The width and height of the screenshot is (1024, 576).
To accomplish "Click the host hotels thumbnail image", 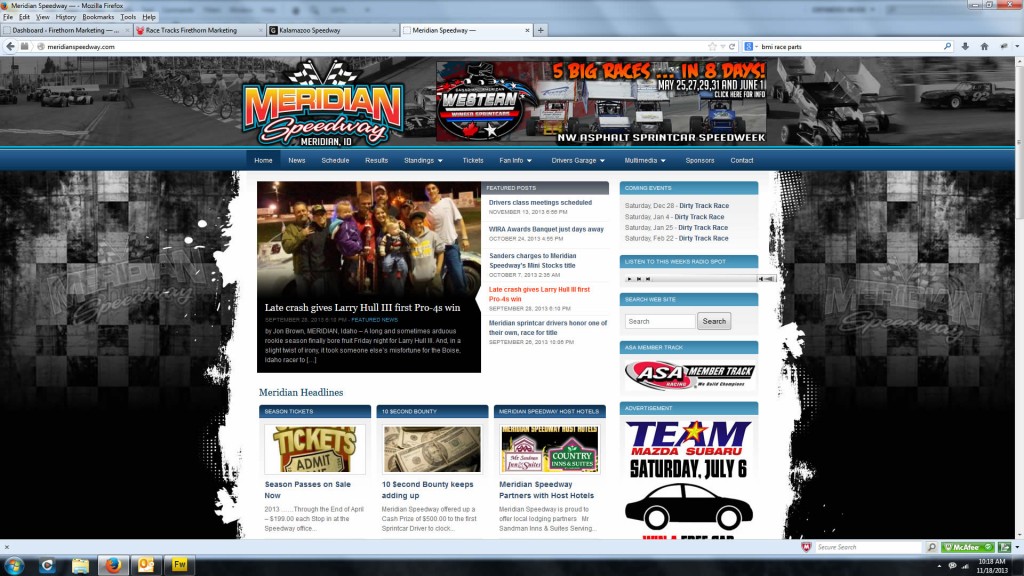I will (x=549, y=449).
